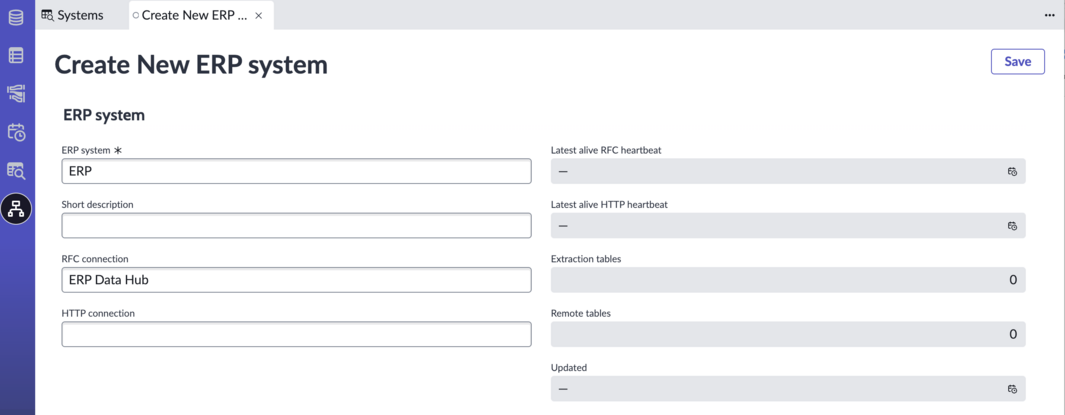
Task: Close the Create New ERP tab
Action: (259, 16)
